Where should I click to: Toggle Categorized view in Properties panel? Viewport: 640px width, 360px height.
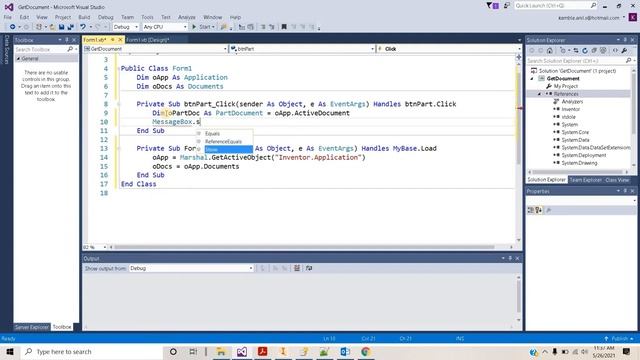[x=531, y=210]
